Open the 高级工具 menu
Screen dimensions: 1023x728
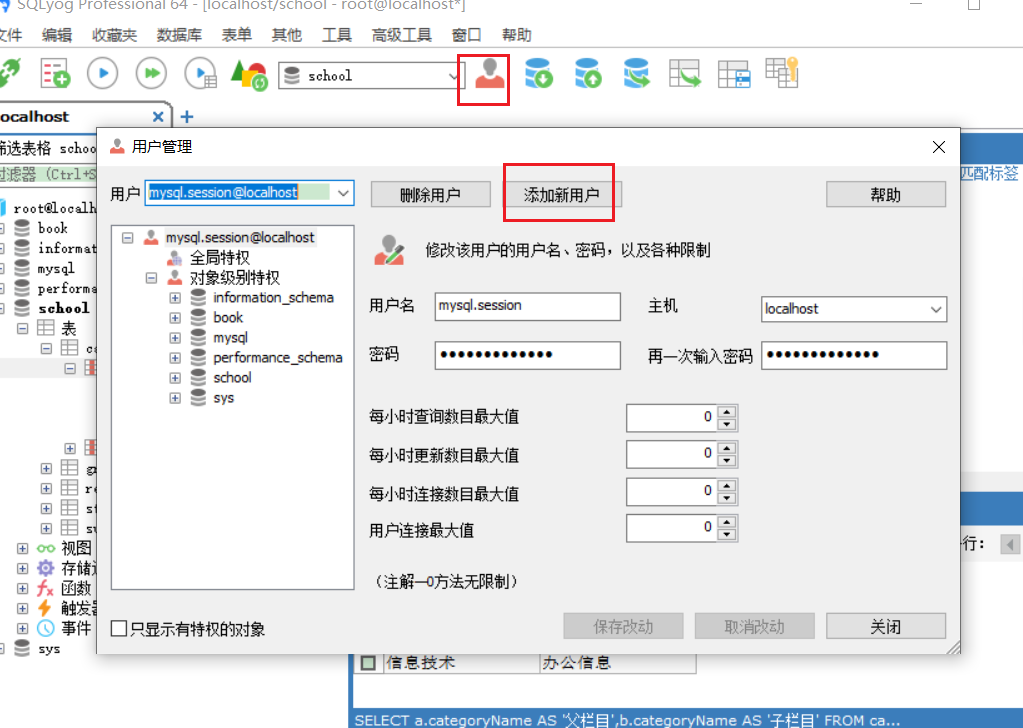[401, 35]
